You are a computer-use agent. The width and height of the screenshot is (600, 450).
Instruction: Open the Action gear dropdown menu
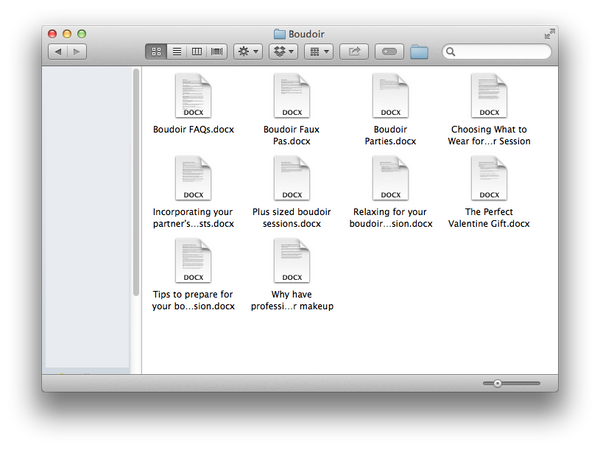247,51
